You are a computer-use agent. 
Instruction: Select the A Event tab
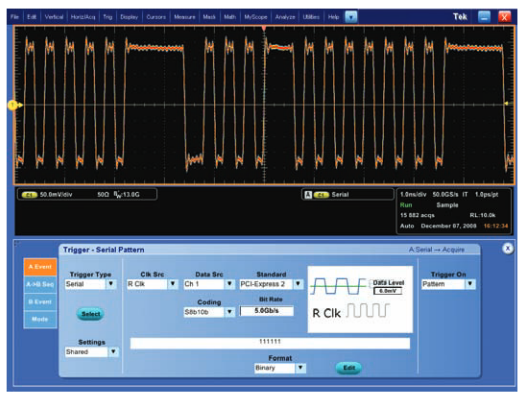[40, 267]
